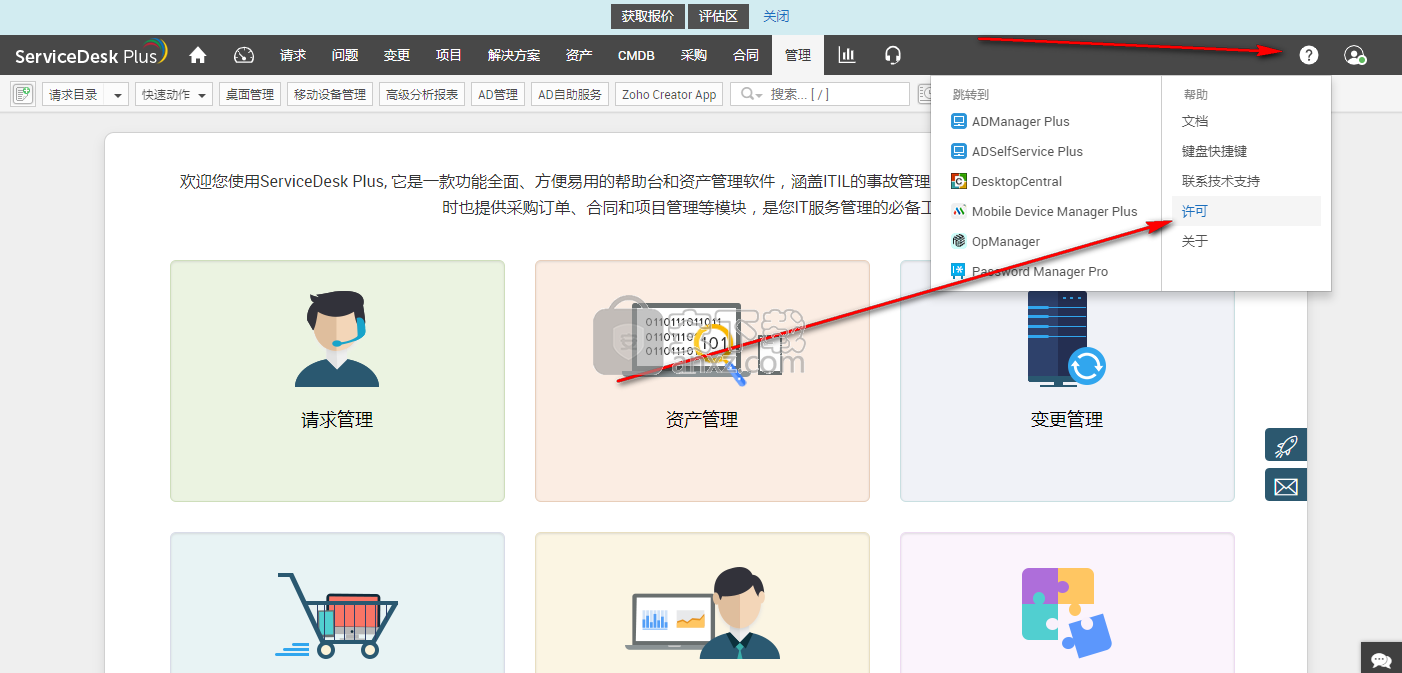The height and width of the screenshot is (673, 1402).
Task: Click the 关闭 link in top banner
Action: coord(776,16)
